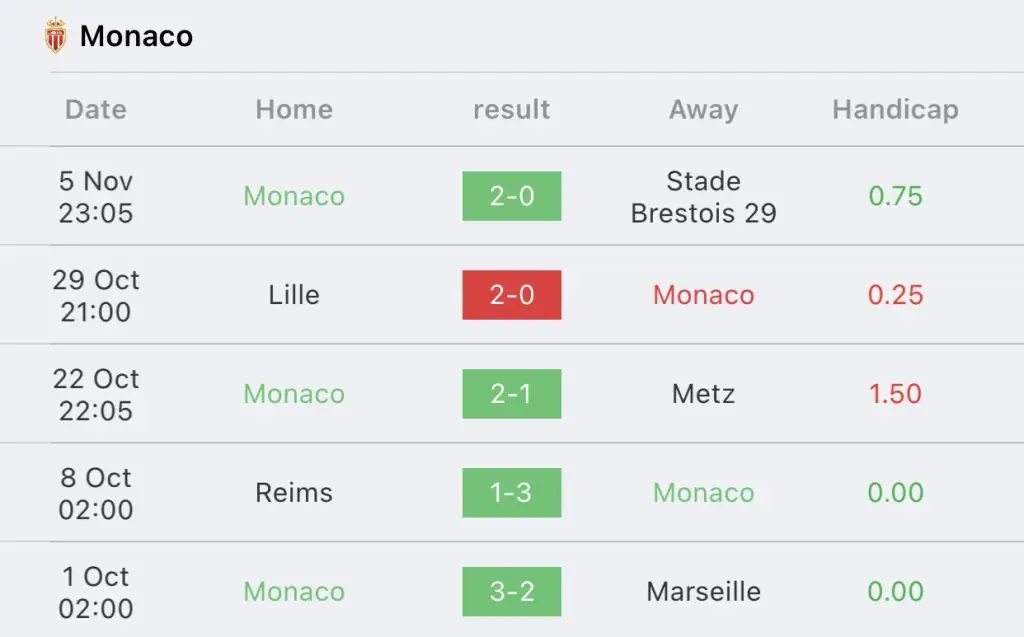Click the result column header

[511, 109]
